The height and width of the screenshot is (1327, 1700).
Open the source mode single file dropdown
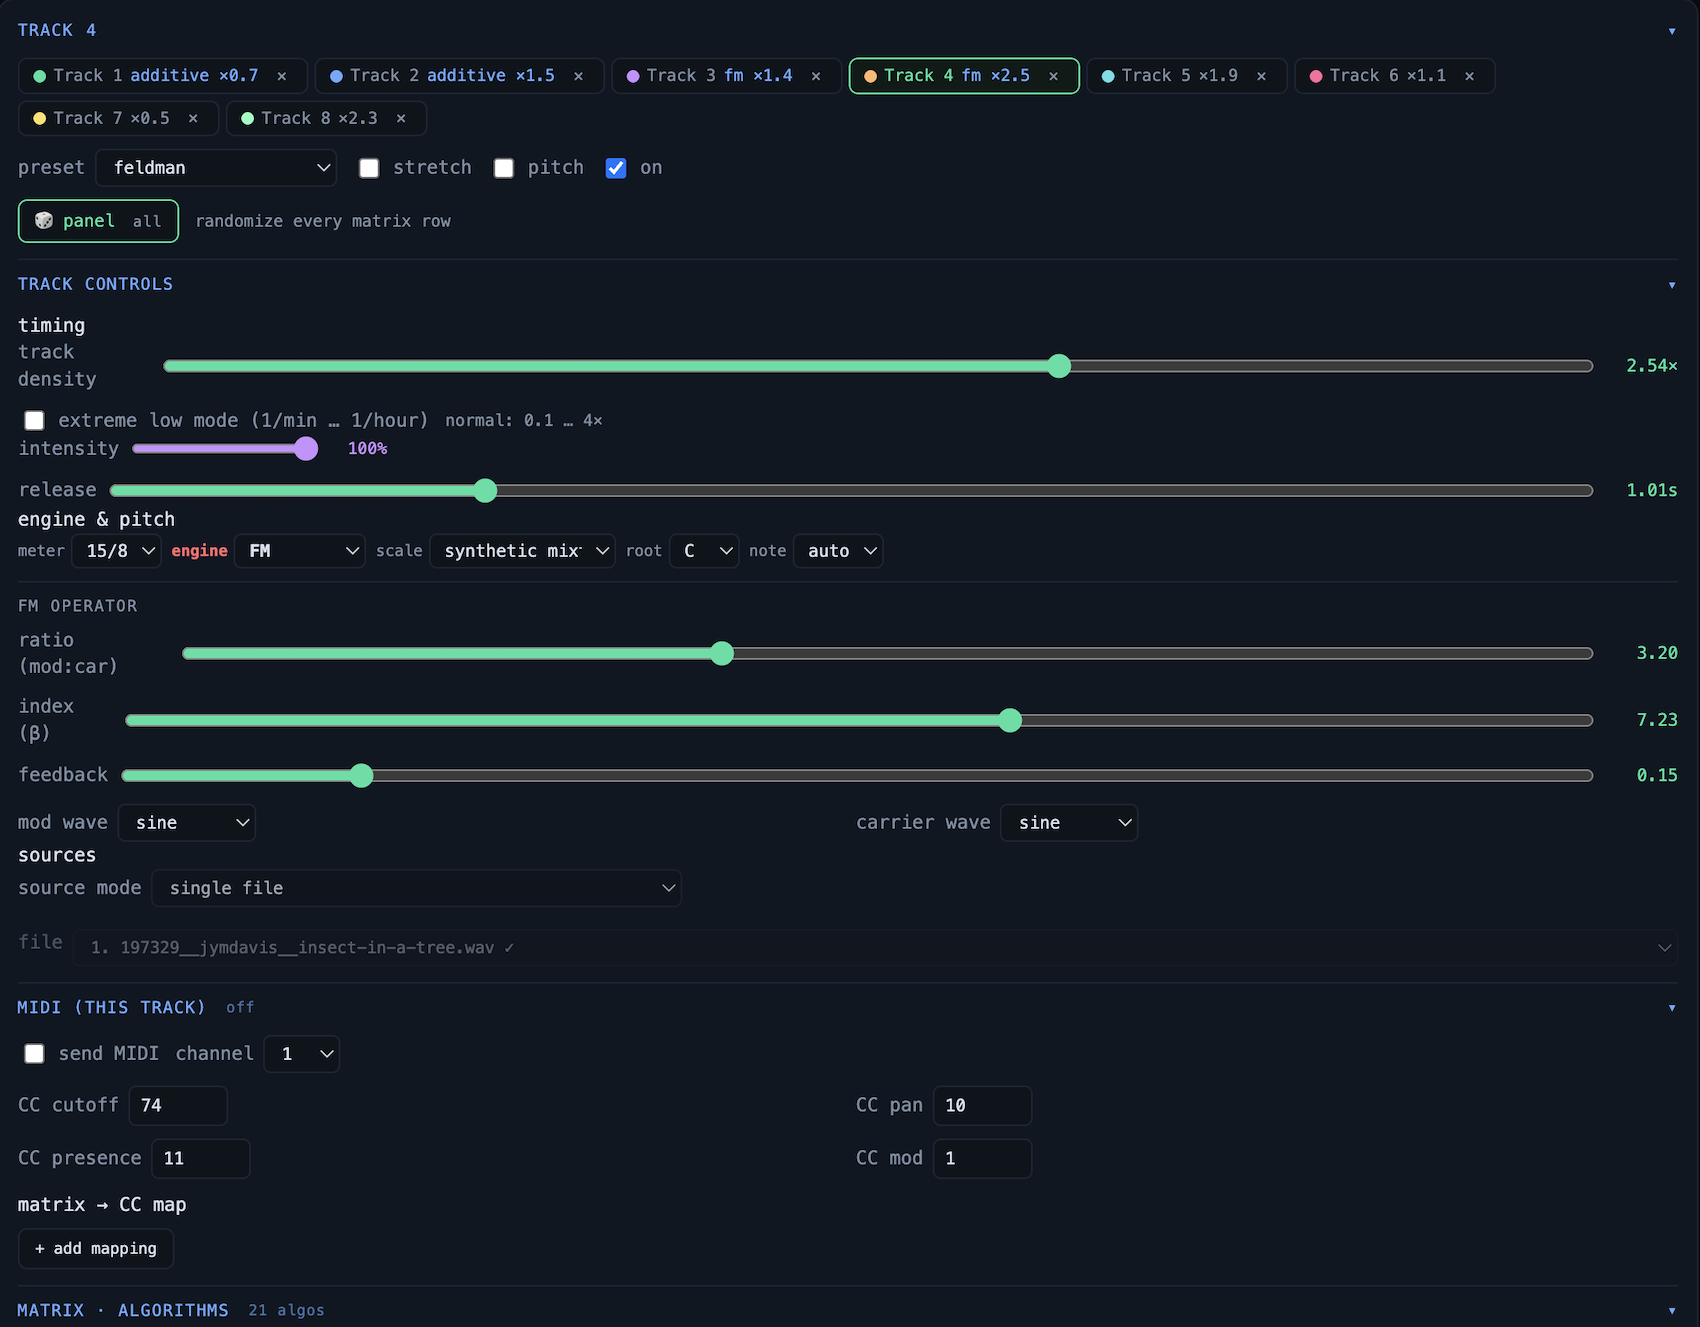416,888
